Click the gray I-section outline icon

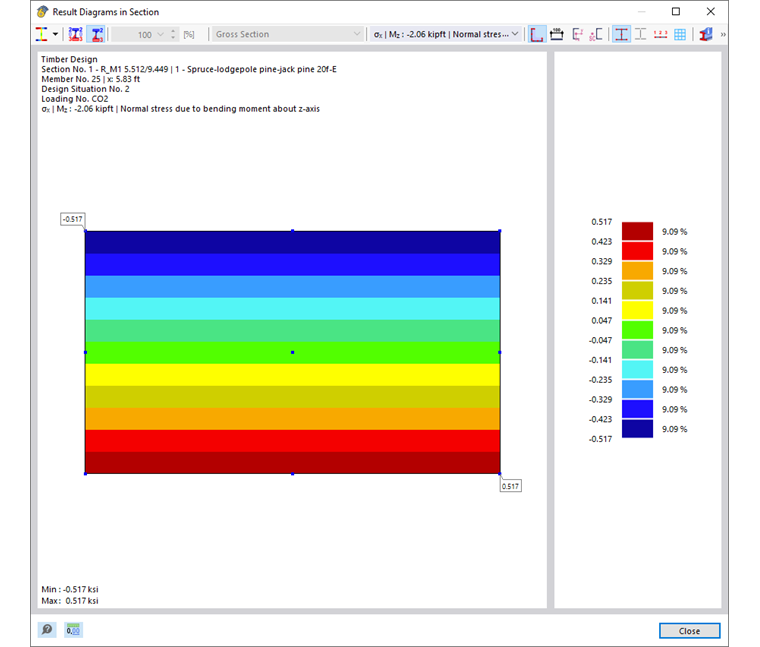click(641, 34)
